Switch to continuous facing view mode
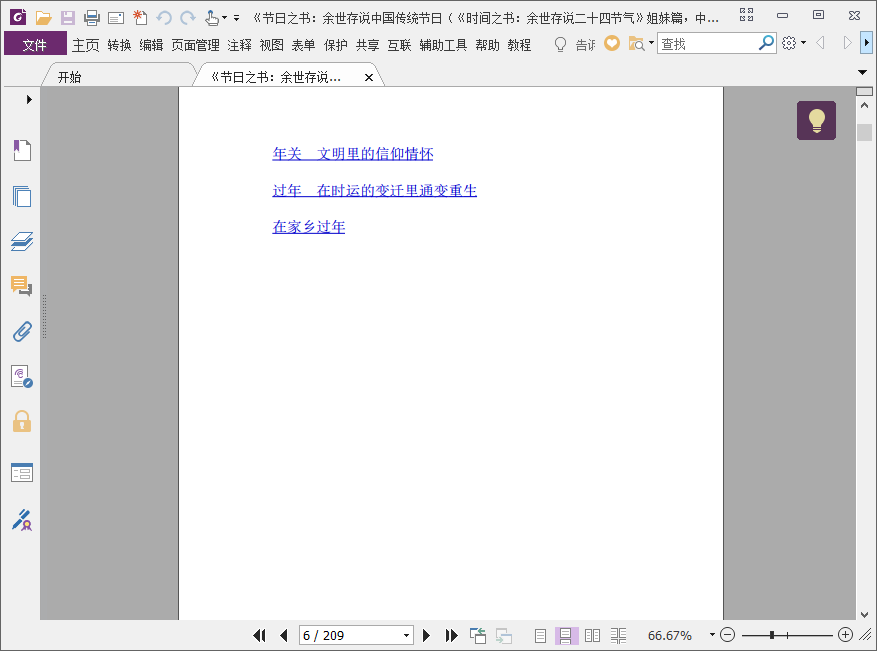The height and width of the screenshot is (651, 877). click(618, 635)
